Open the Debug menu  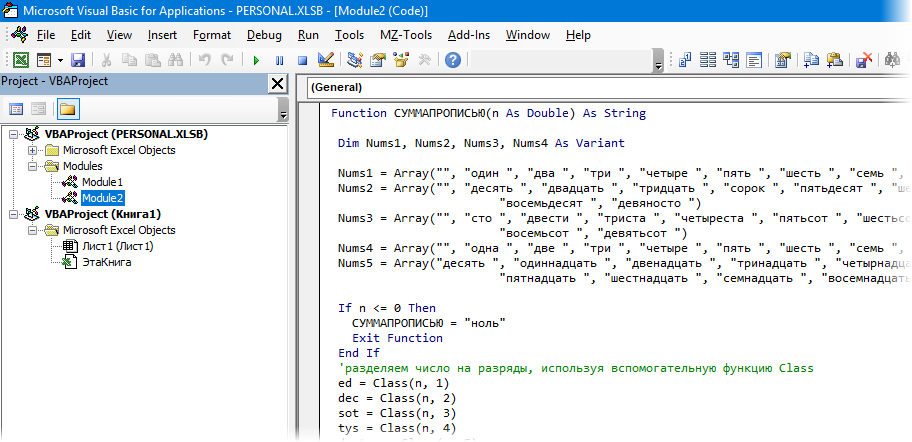(264, 35)
